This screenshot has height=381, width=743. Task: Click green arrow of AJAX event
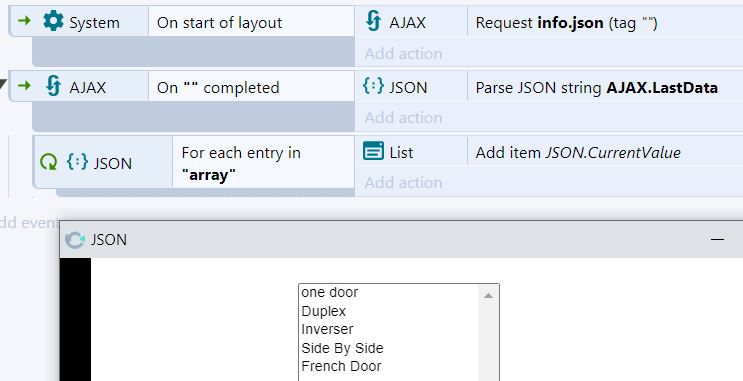(24, 85)
